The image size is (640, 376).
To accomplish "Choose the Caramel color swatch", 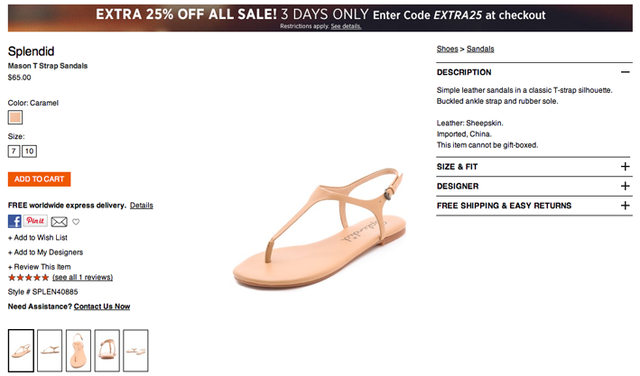I will [15, 118].
